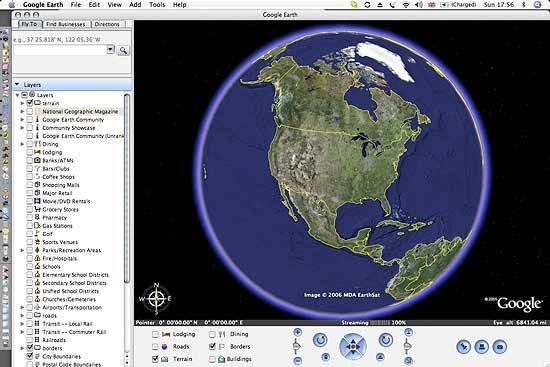Switch to the Directions tab
The image size is (550, 367).
click(107, 24)
